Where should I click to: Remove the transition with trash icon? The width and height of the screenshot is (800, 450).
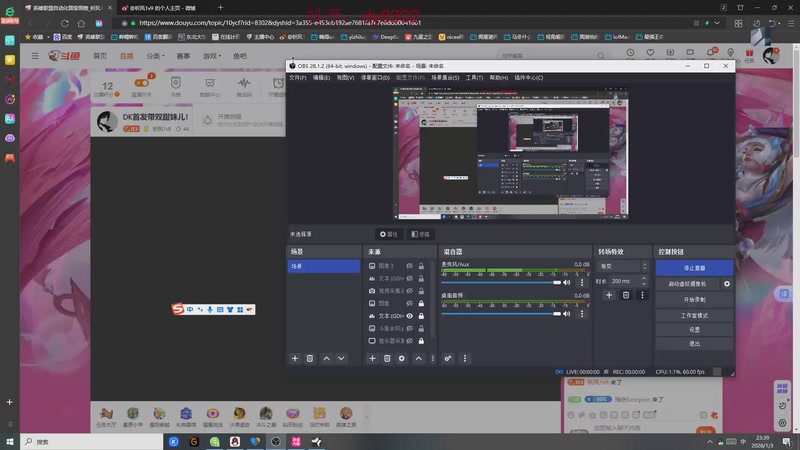(x=626, y=295)
